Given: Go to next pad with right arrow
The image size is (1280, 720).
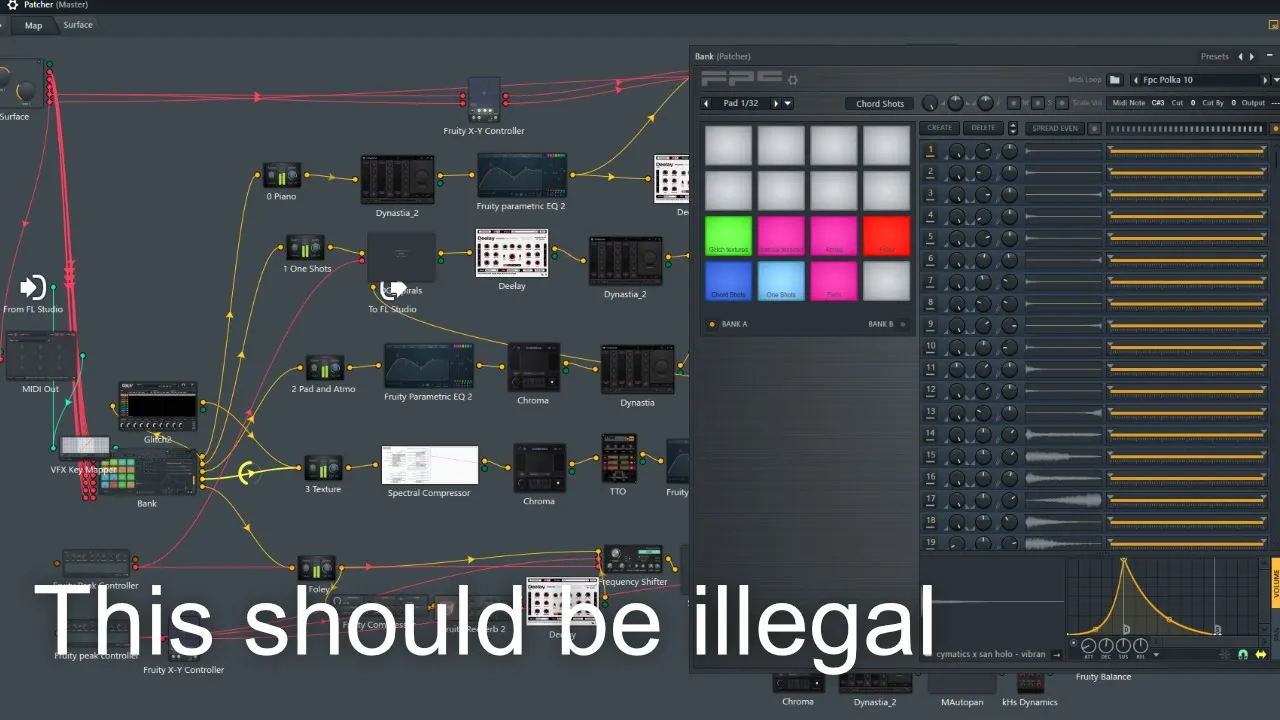Looking at the screenshot, I should (775, 103).
